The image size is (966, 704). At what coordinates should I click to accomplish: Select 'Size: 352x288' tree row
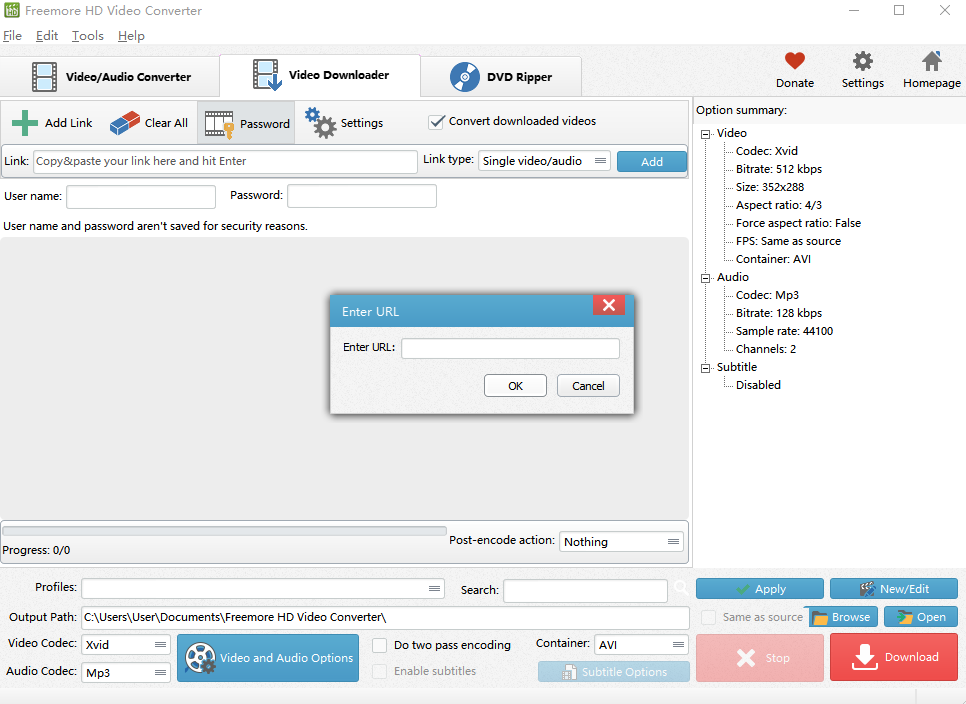769,187
